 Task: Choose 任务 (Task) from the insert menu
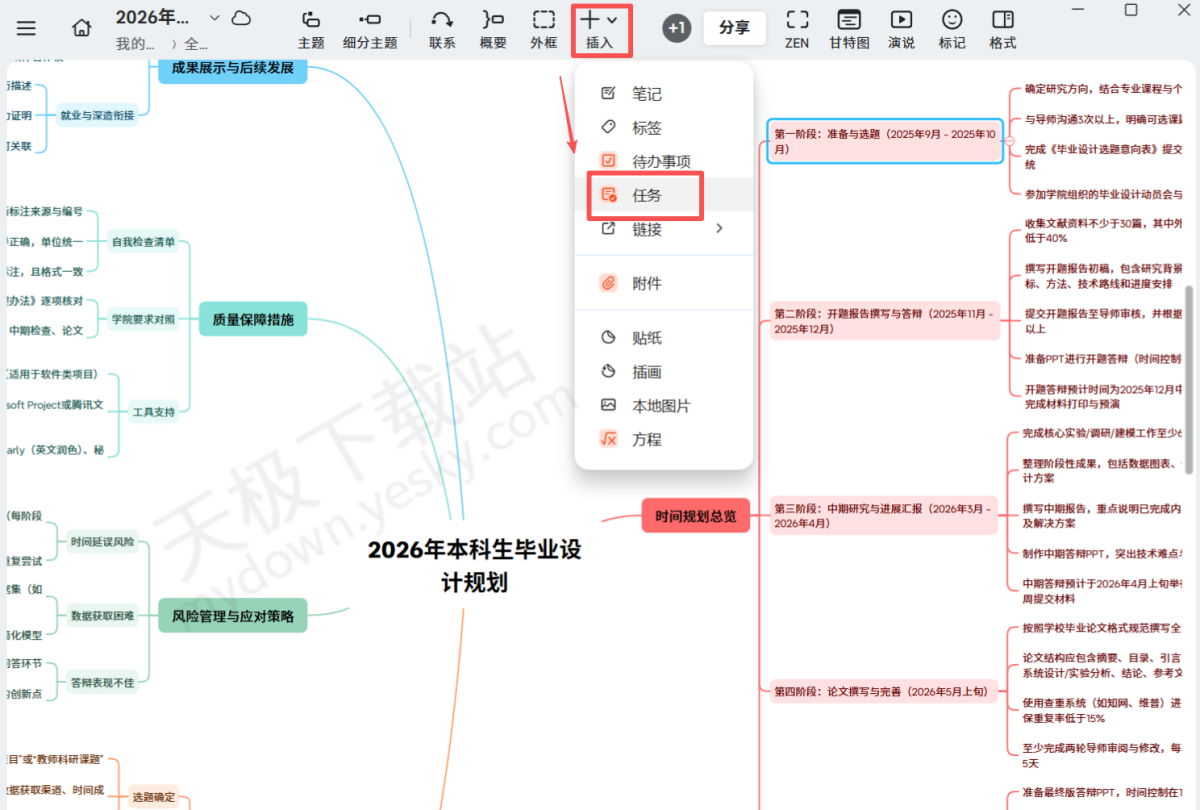(x=645, y=195)
